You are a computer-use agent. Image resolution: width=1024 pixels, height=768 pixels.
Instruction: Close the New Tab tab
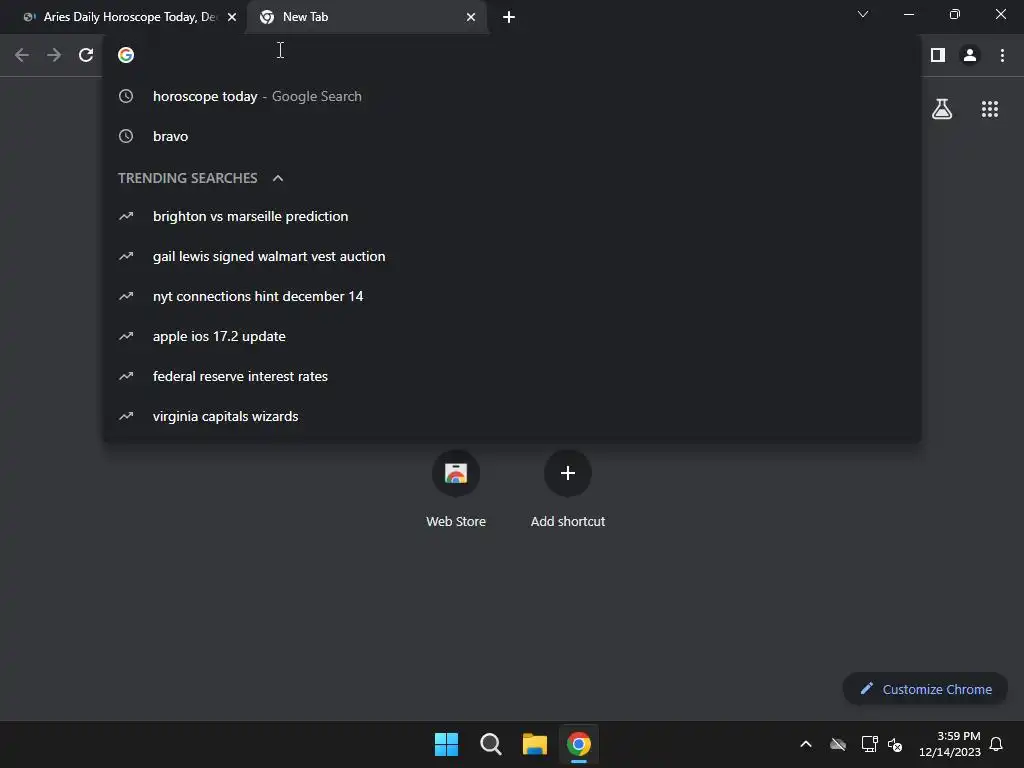(x=471, y=17)
